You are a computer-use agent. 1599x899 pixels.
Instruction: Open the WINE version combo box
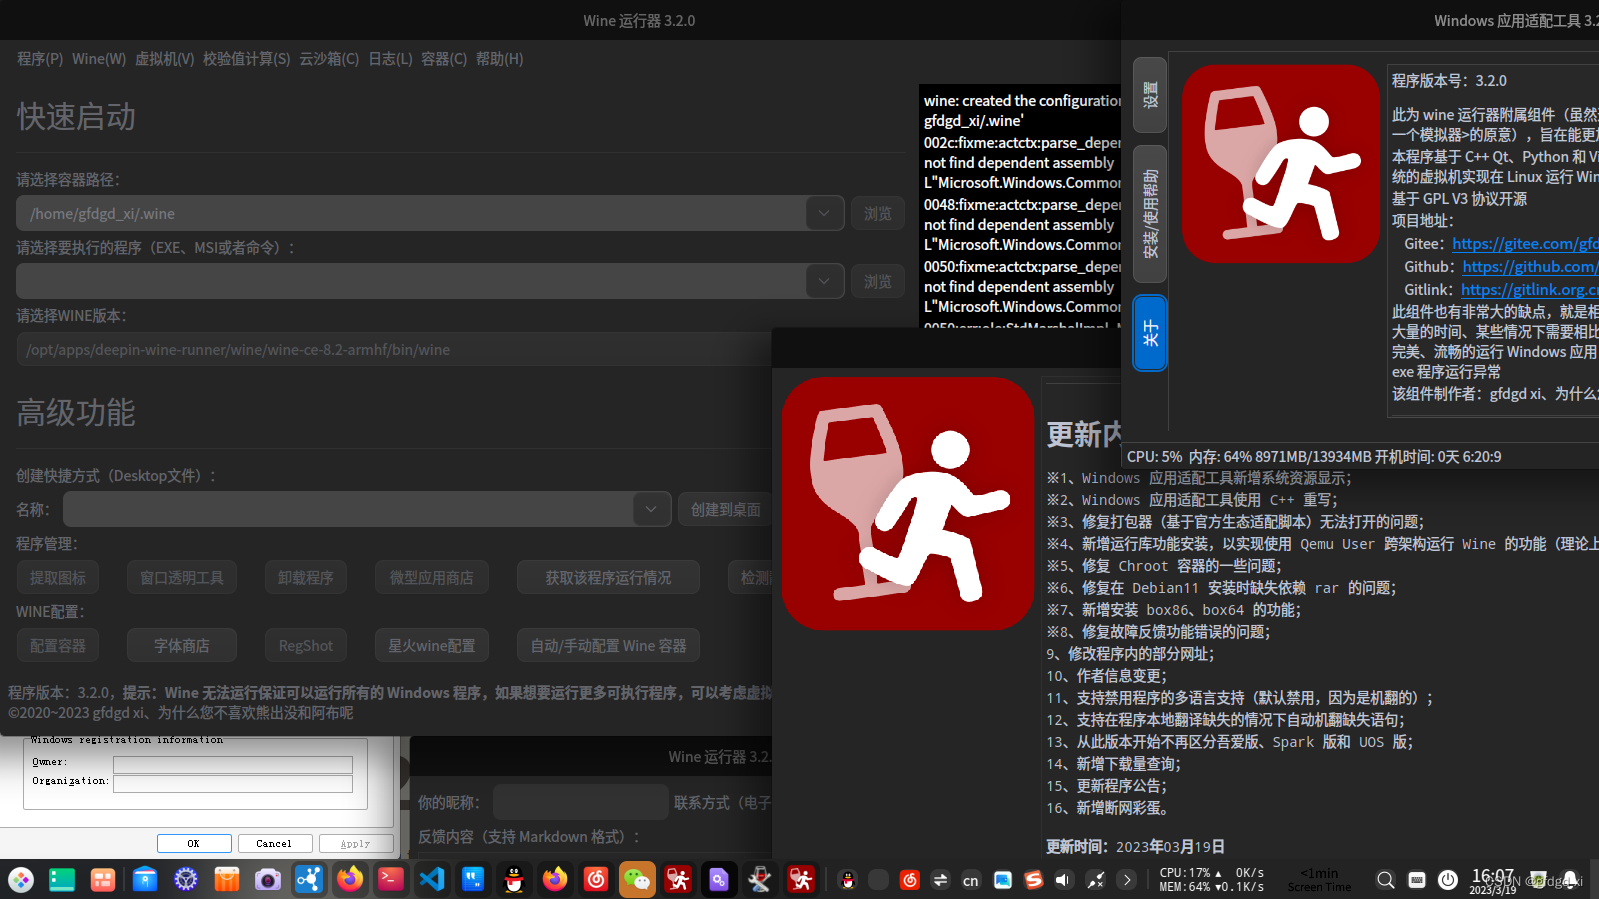pyautogui.click(x=393, y=349)
